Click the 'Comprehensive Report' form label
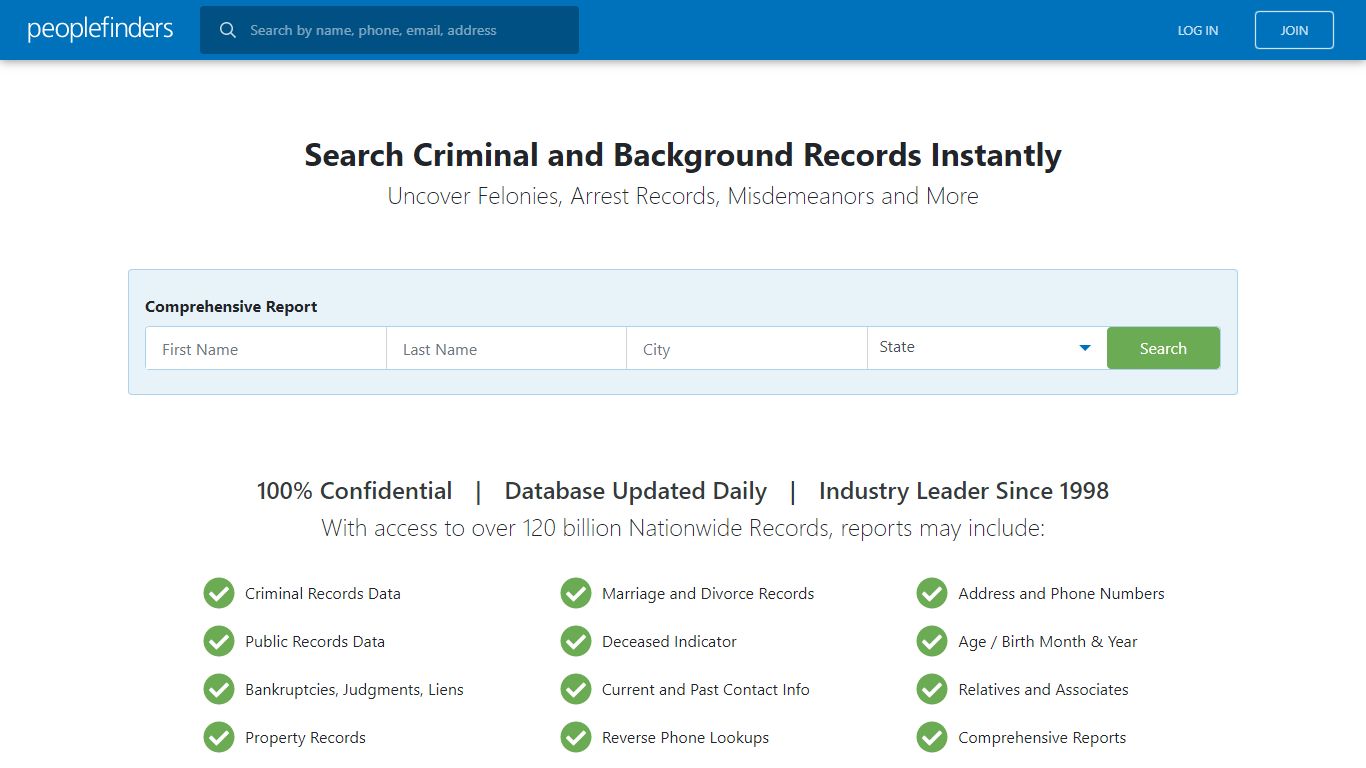This screenshot has width=1366, height=768. click(x=231, y=307)
